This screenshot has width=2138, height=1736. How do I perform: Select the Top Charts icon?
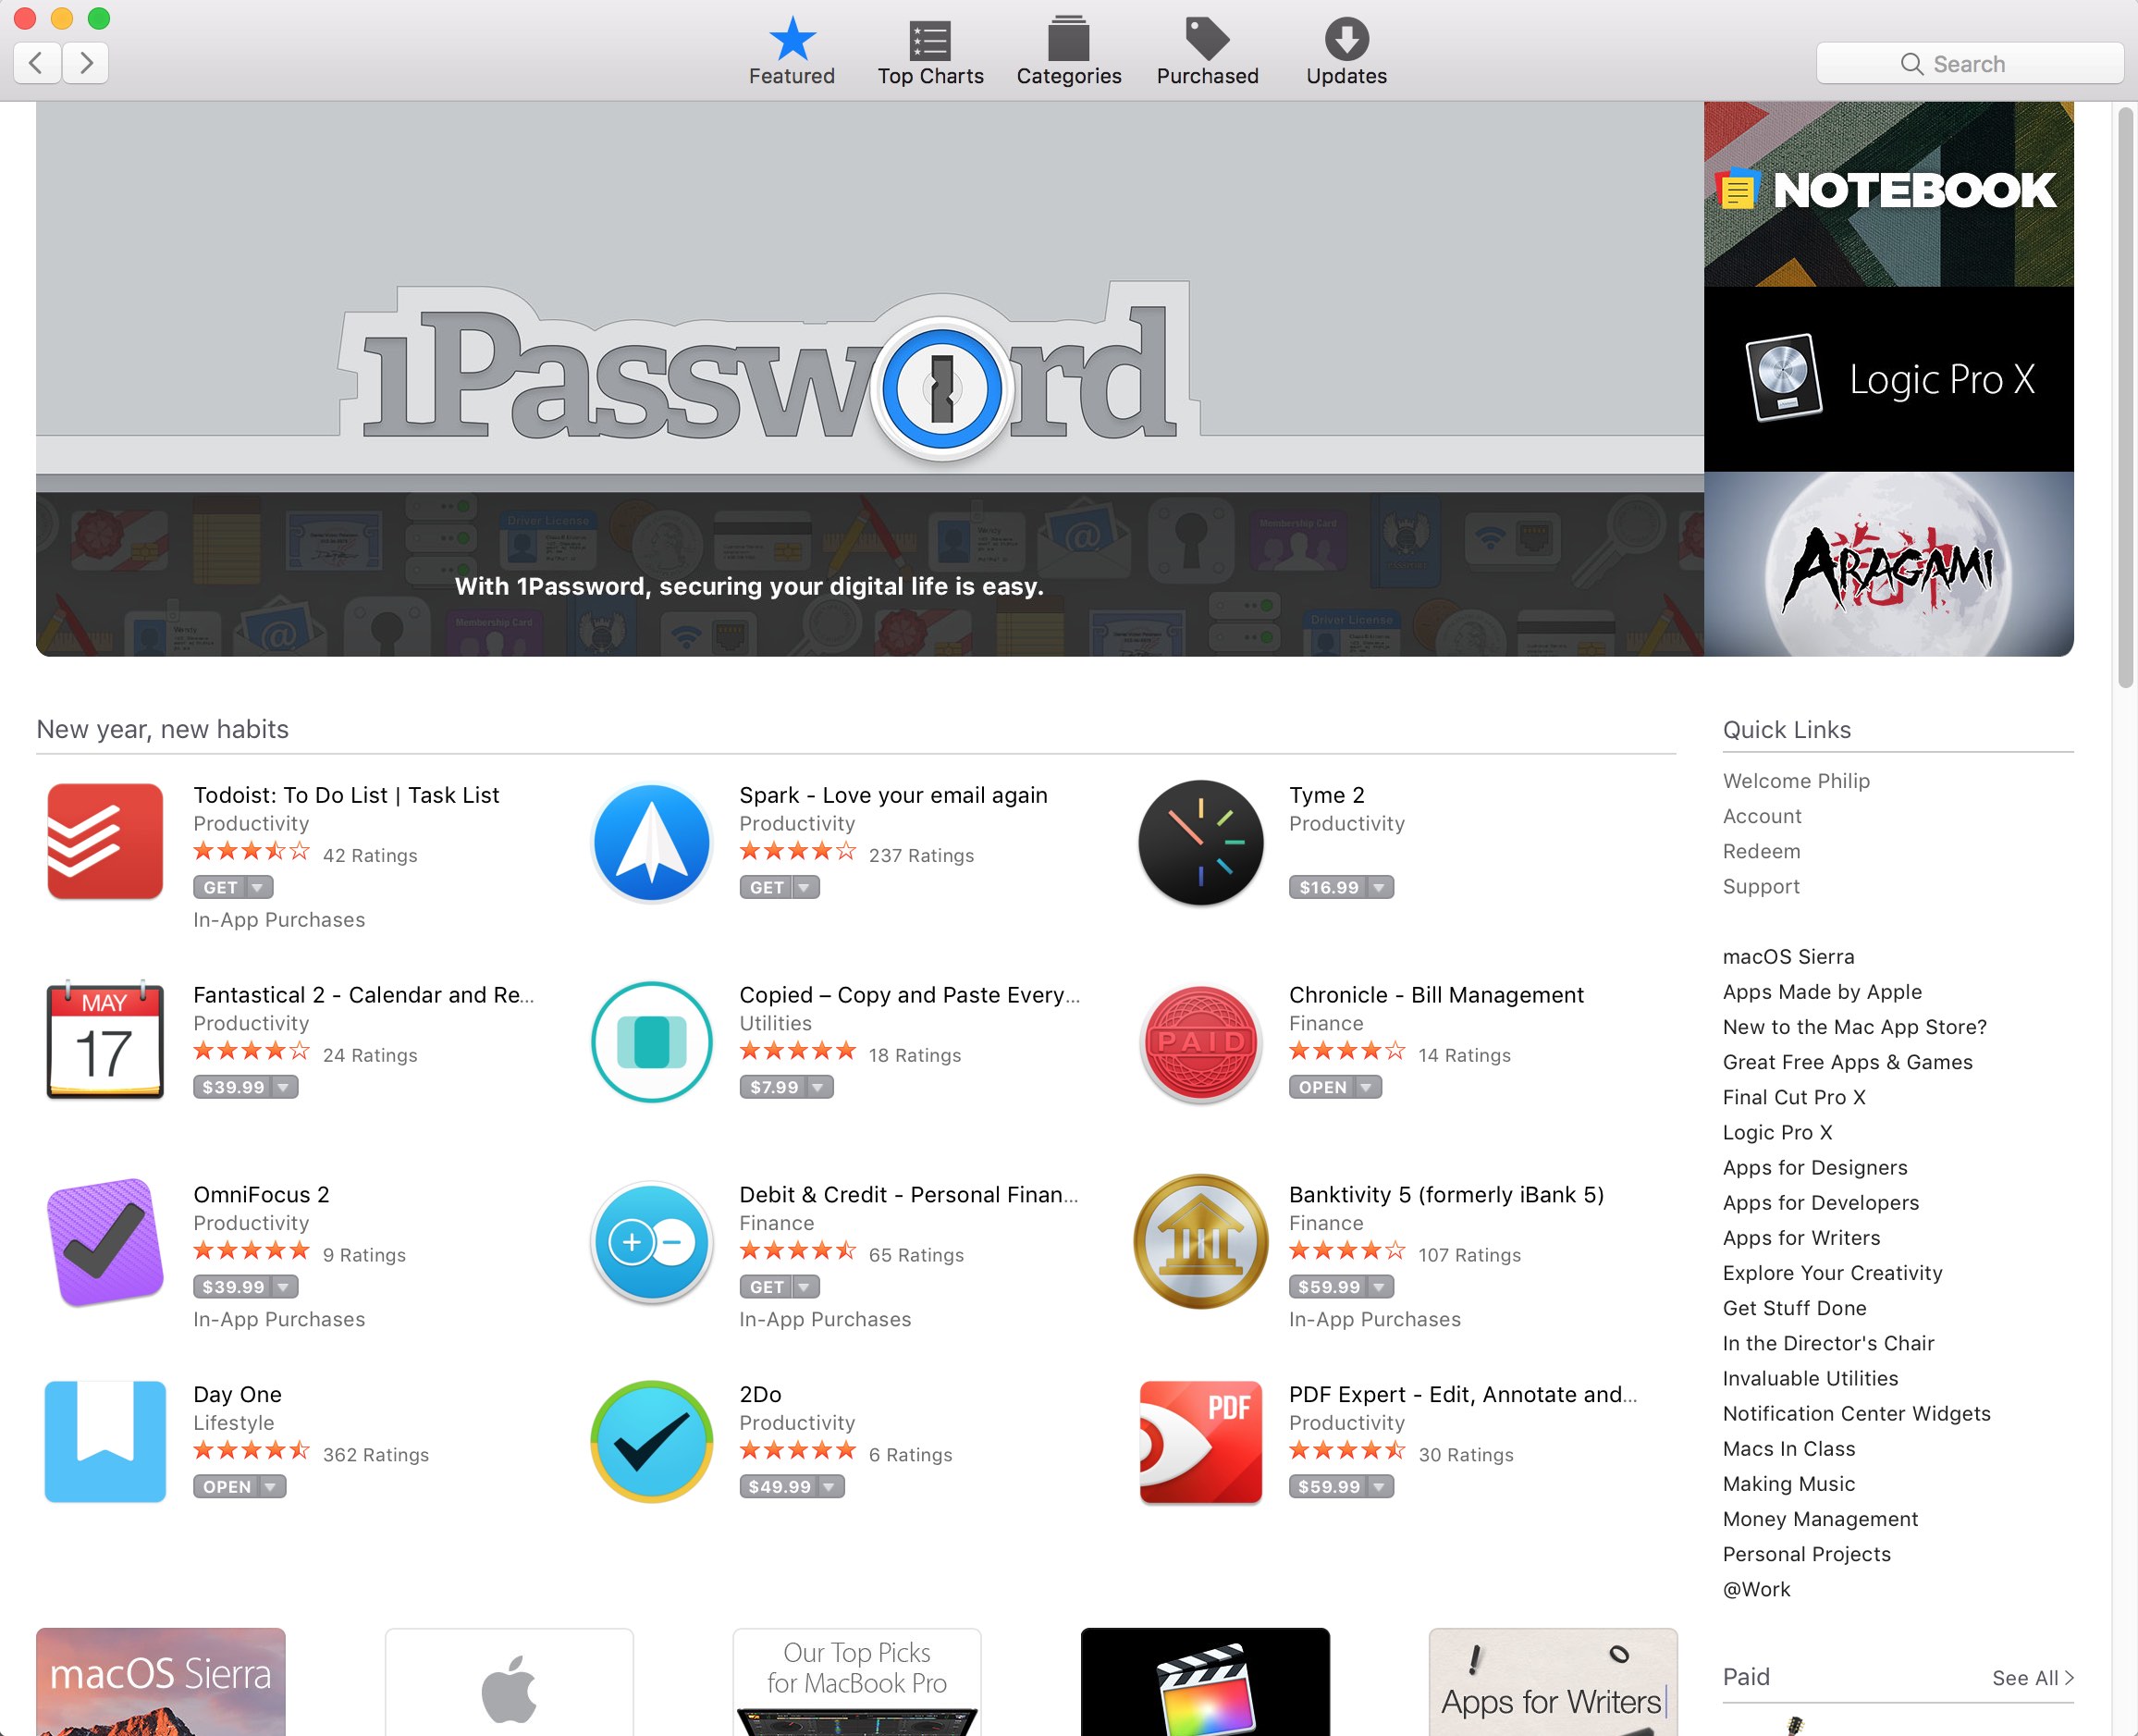929,42
